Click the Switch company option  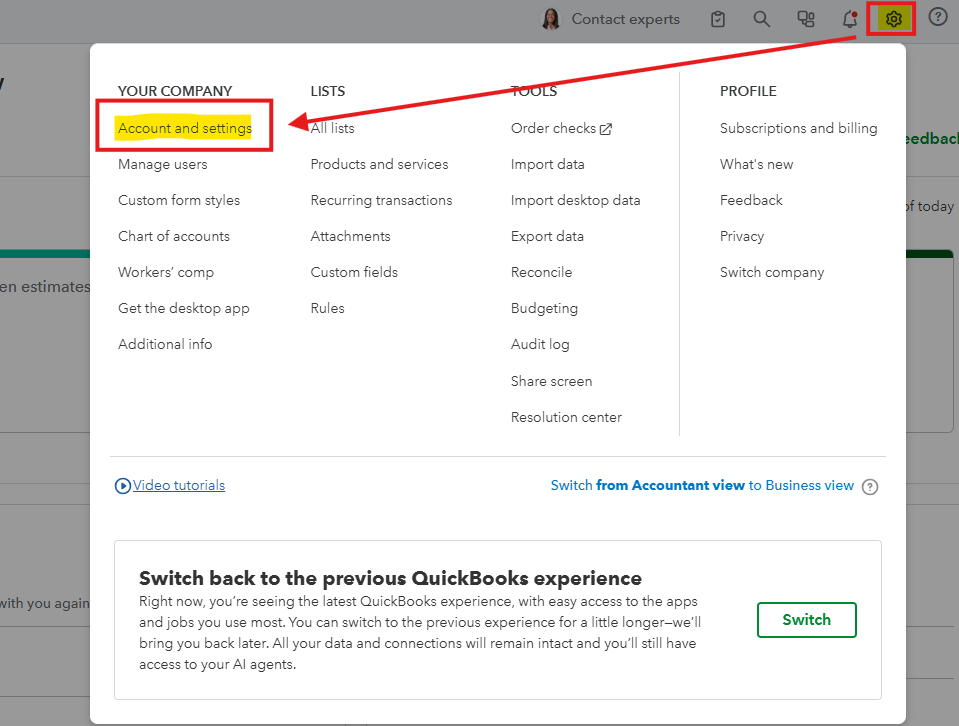click(772, 272)
